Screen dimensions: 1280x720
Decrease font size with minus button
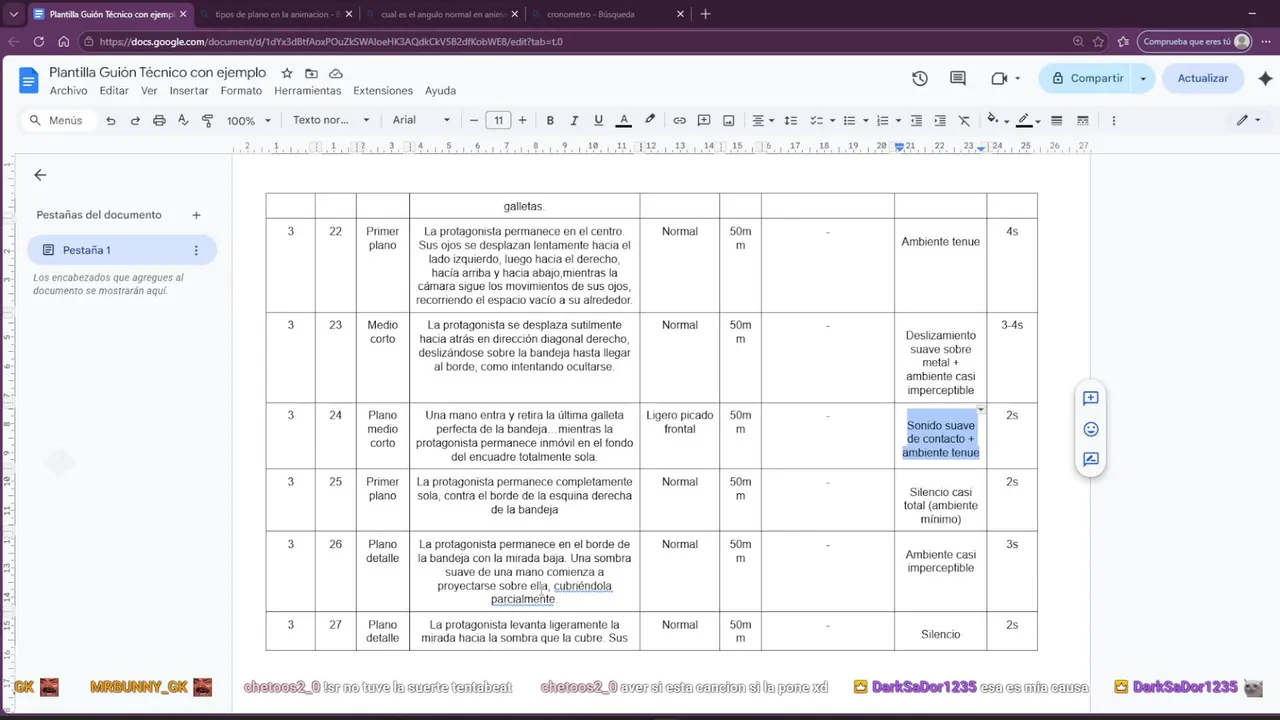coord(474,120)
